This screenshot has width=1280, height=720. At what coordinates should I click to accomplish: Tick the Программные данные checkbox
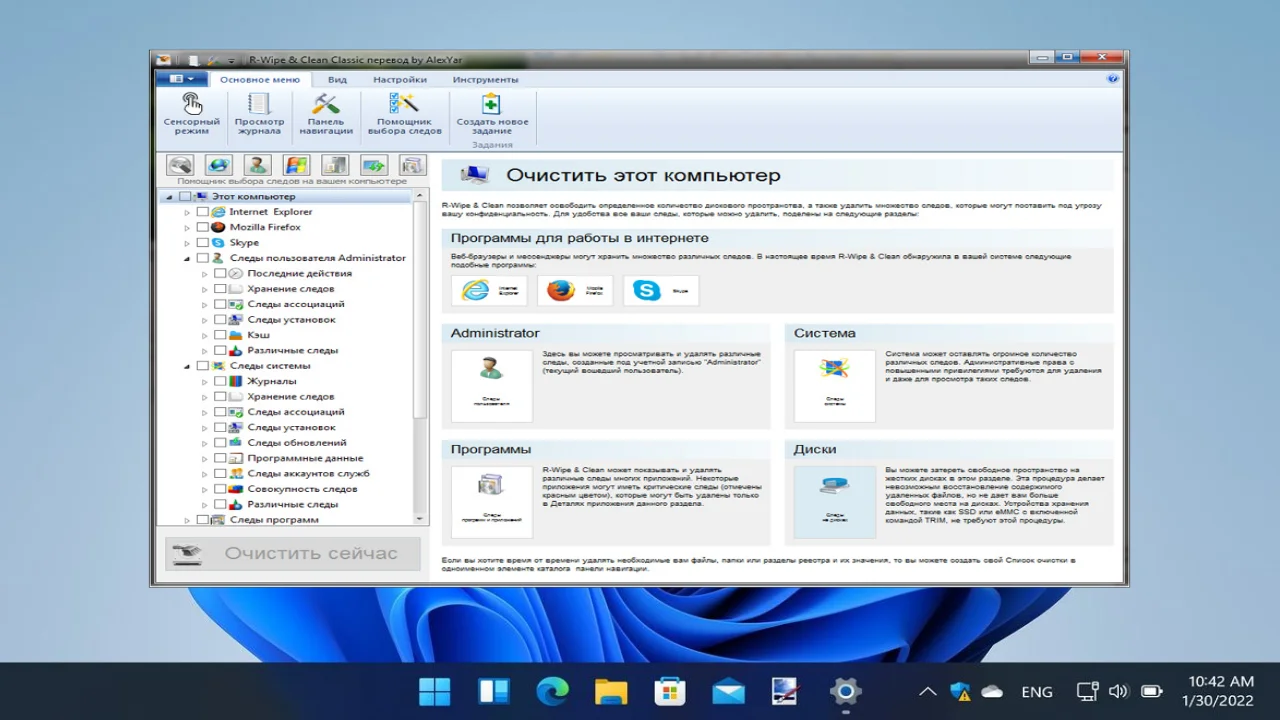(x=220, y=458)
